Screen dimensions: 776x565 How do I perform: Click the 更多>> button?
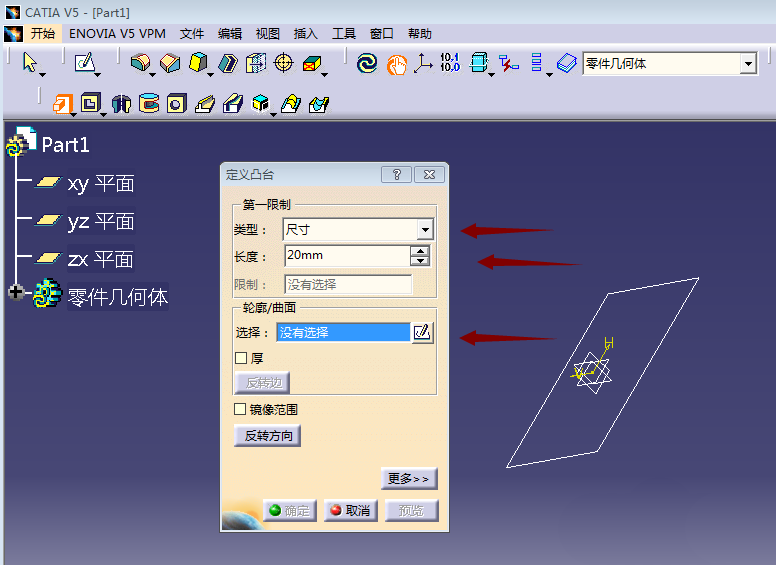[409, 479]
